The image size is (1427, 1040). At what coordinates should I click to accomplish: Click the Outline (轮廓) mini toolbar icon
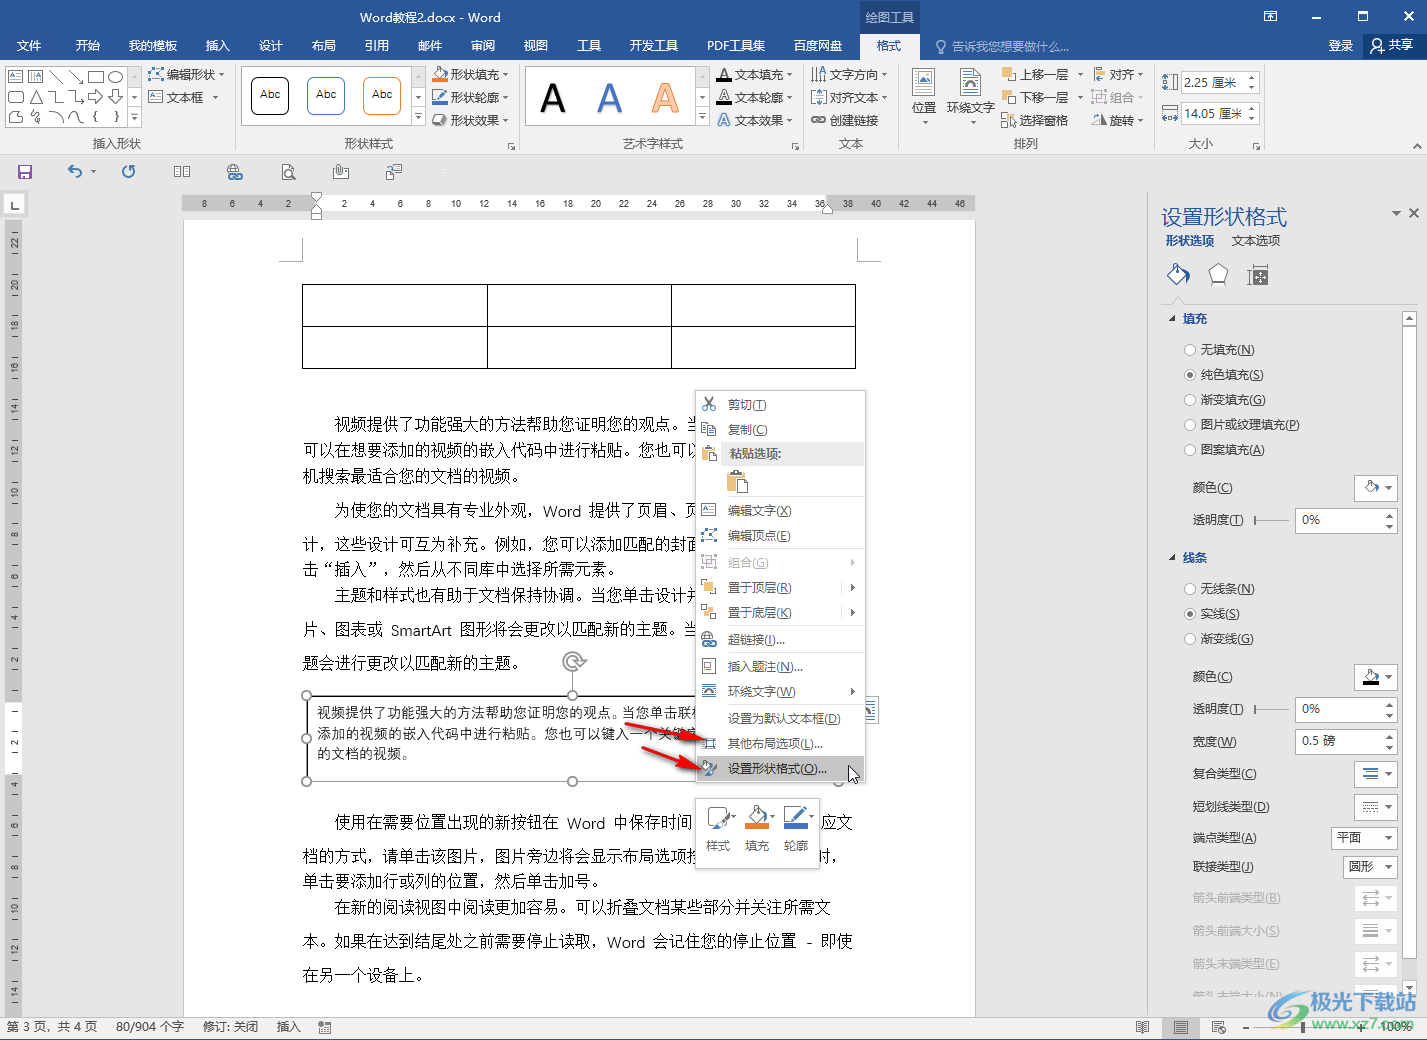click(796, 829)
